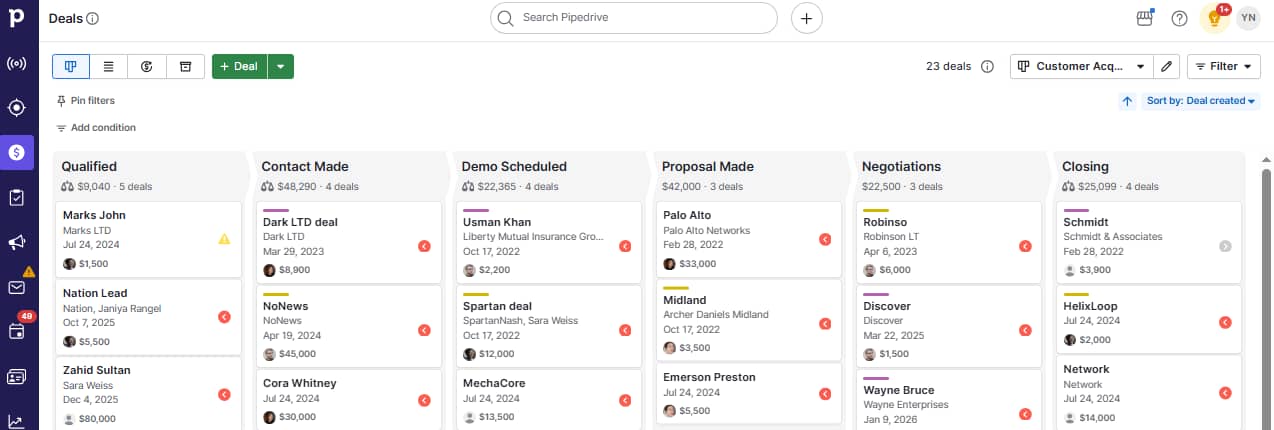The image size is (1274, 430).
Task: Click red activity icon on Robinso deal
Action: pos(1025,246)
